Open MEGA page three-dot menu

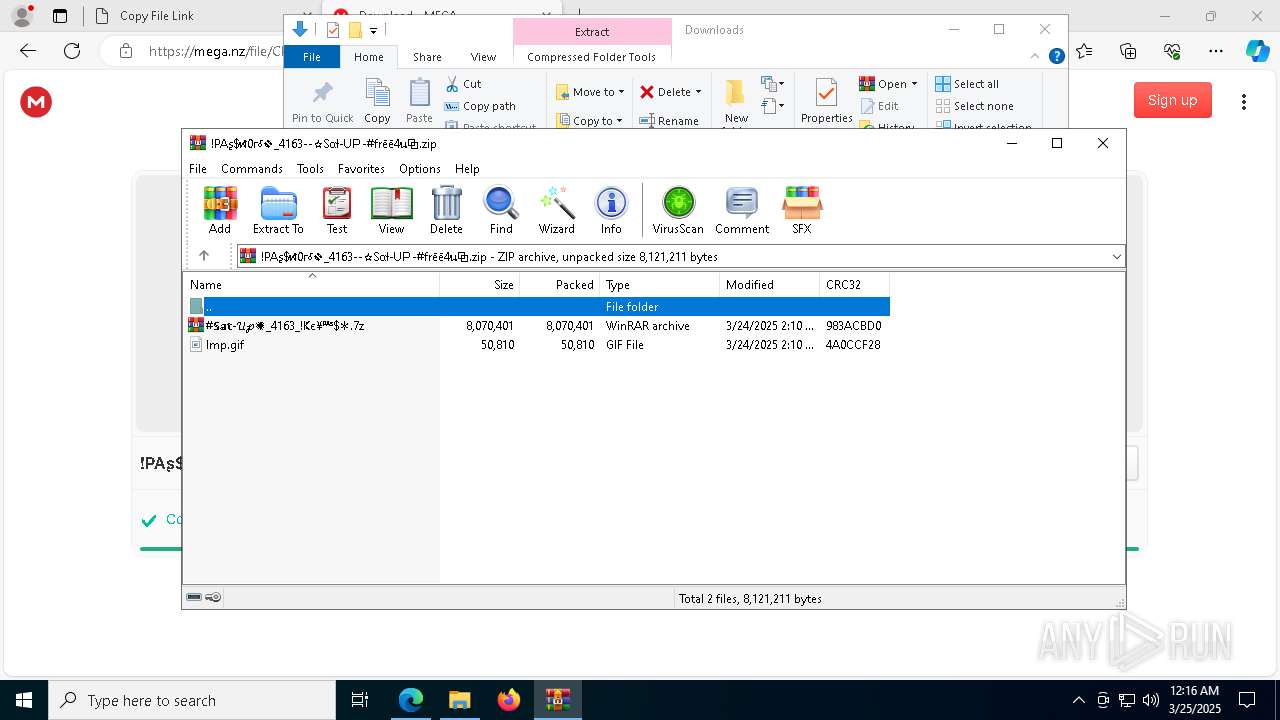coord(1244,101)
